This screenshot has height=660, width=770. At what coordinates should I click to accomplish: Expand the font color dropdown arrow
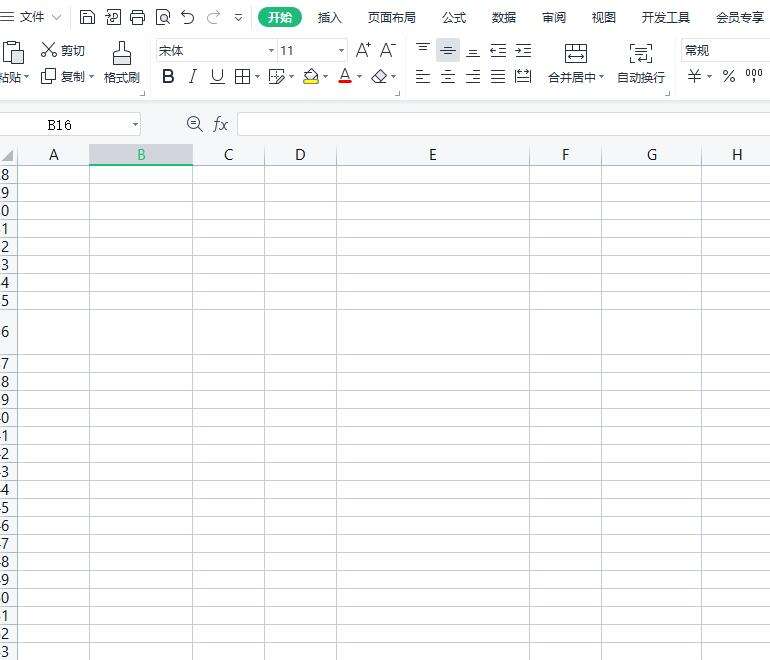[x=359, y=77]
